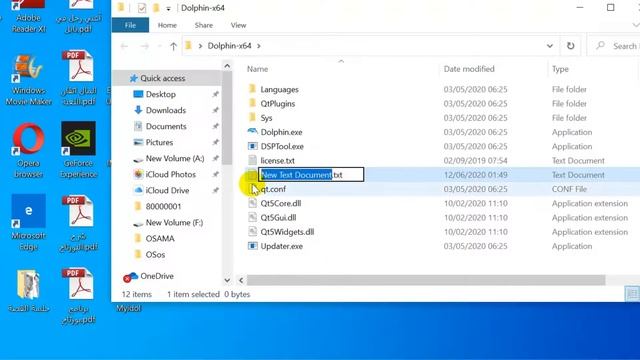Click New Folder icon in title bar
The height and width of the screenshot is (360, 640).
click(156, 8)
